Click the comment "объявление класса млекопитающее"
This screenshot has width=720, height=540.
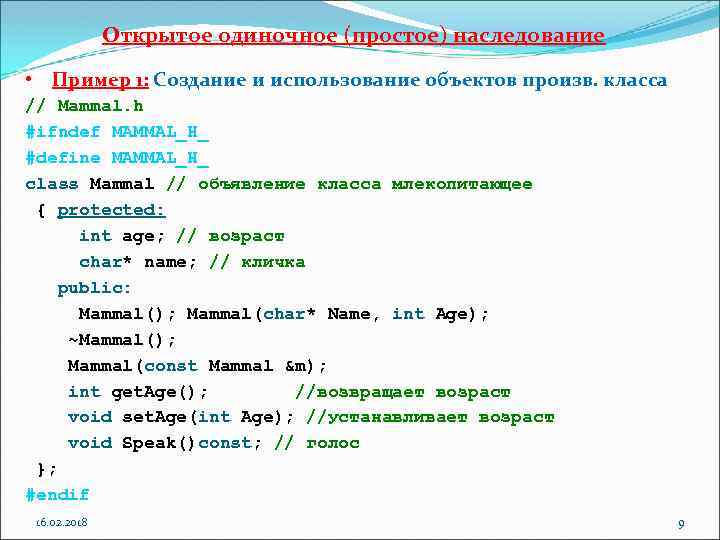tap(365, 184)
